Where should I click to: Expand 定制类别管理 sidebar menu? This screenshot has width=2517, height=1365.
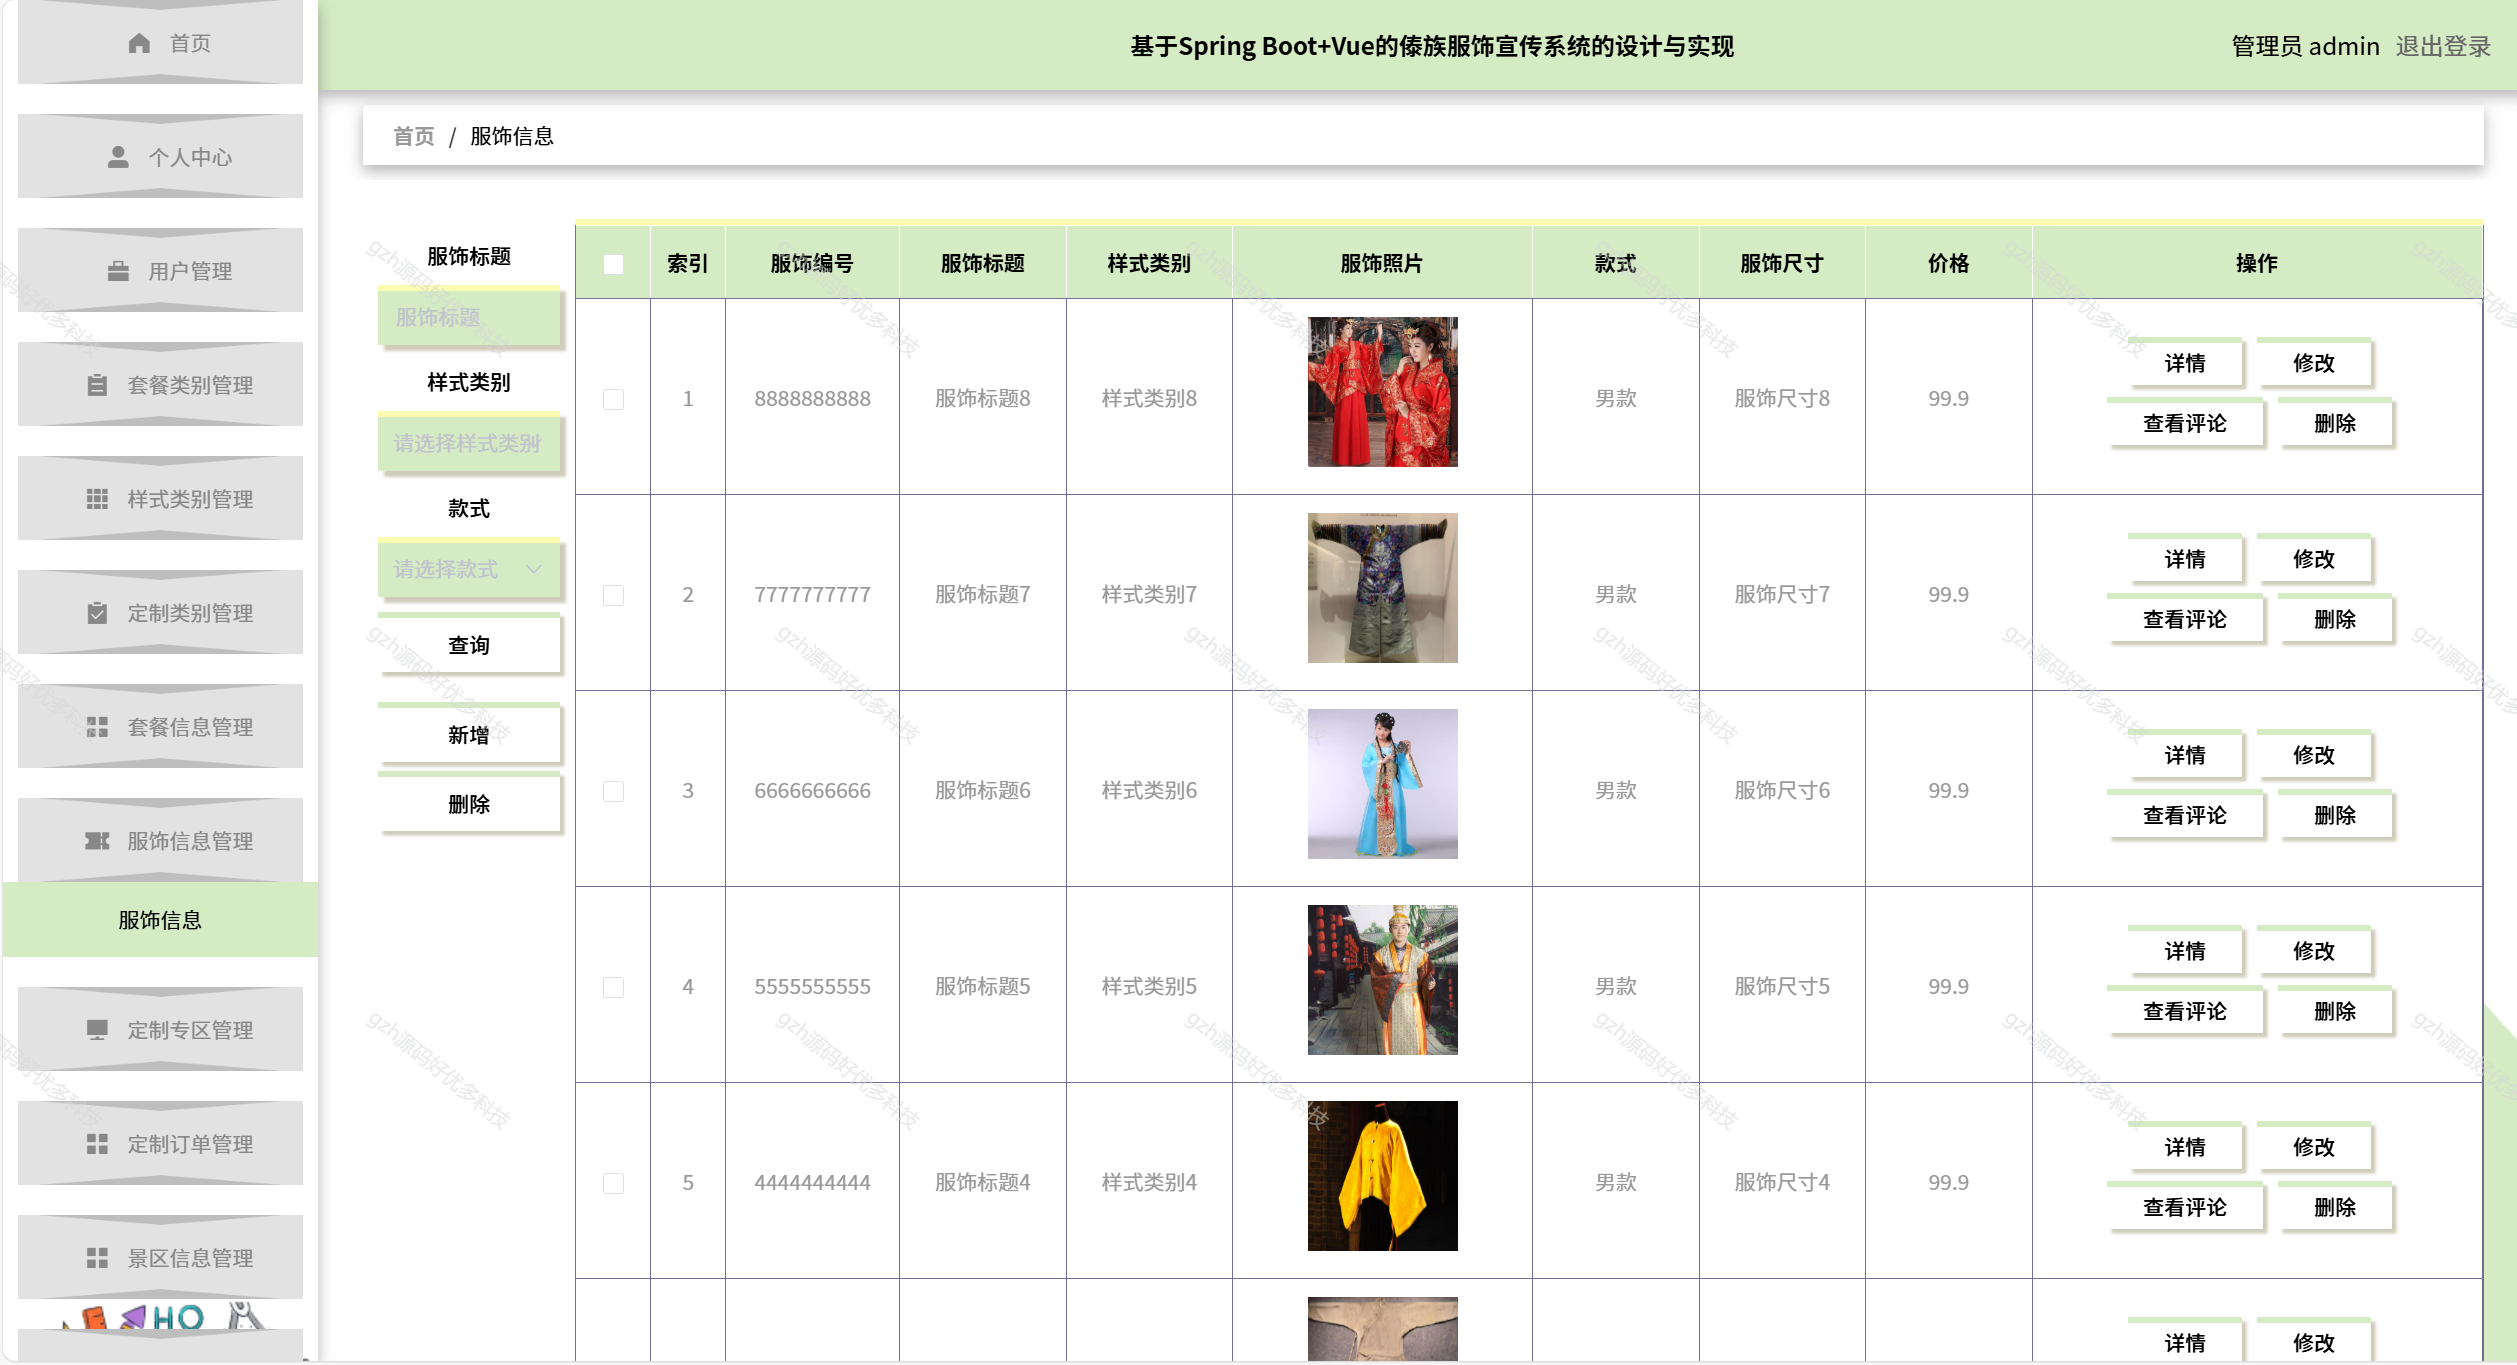coord(160,613)
